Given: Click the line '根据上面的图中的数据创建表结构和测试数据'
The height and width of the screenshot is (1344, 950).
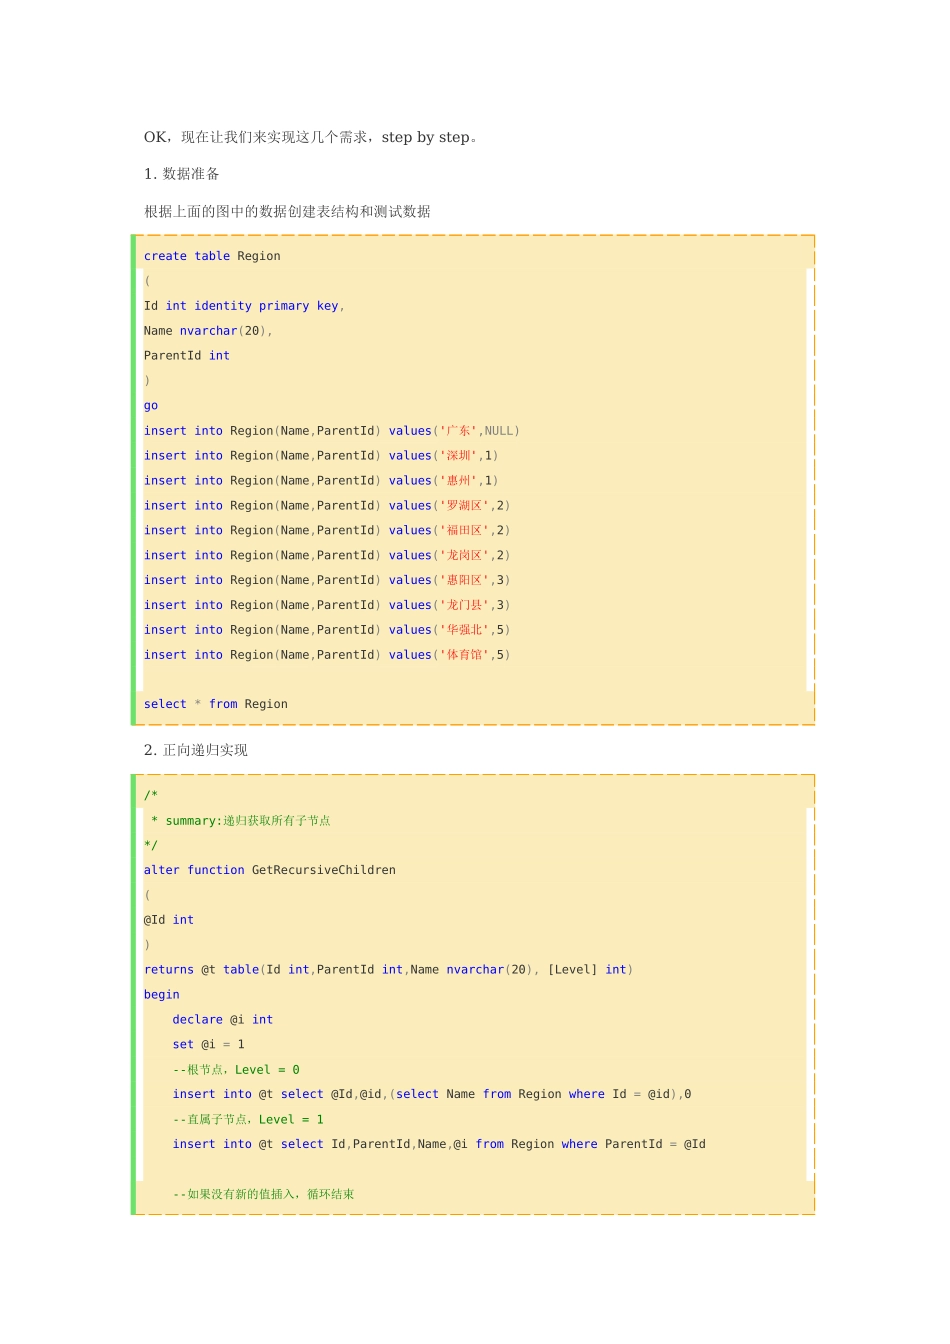Looking at the screenshot, I should click(x=287, y=211).
